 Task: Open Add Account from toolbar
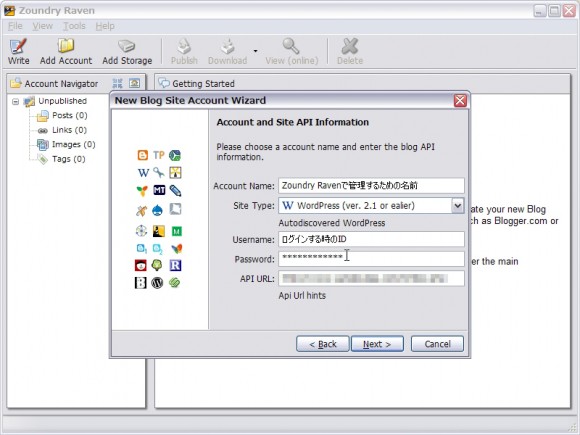pos(66,51)
